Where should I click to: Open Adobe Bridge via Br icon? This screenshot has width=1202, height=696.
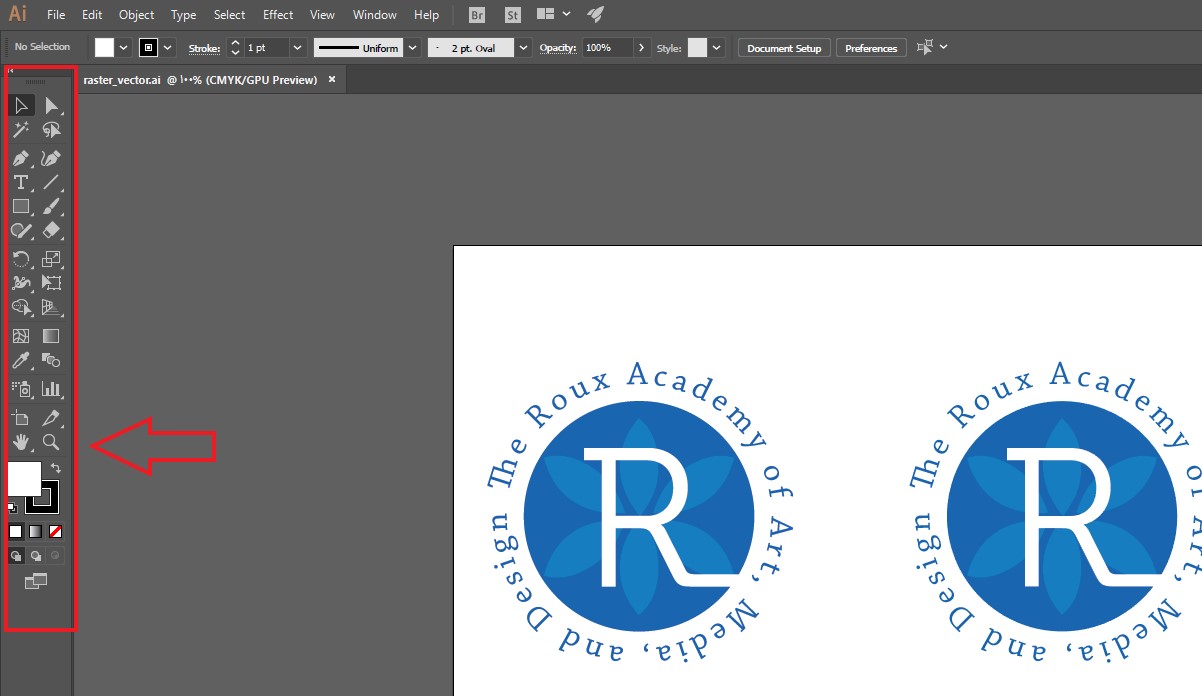pos(478,15)
